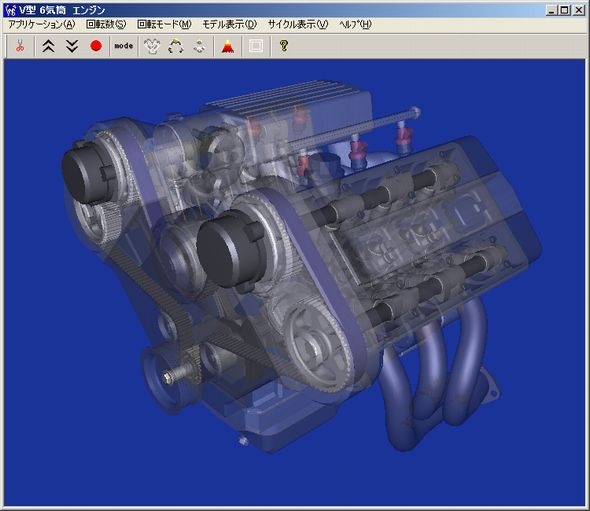590x511 pixels.
Task: Click the red circle stop button
Action: pos(96,46)
